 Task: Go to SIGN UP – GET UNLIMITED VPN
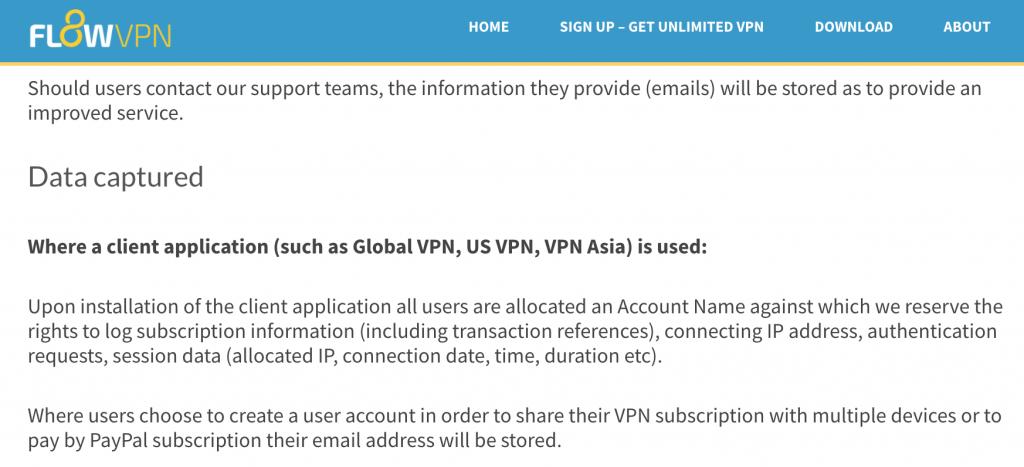coord(662,27)
